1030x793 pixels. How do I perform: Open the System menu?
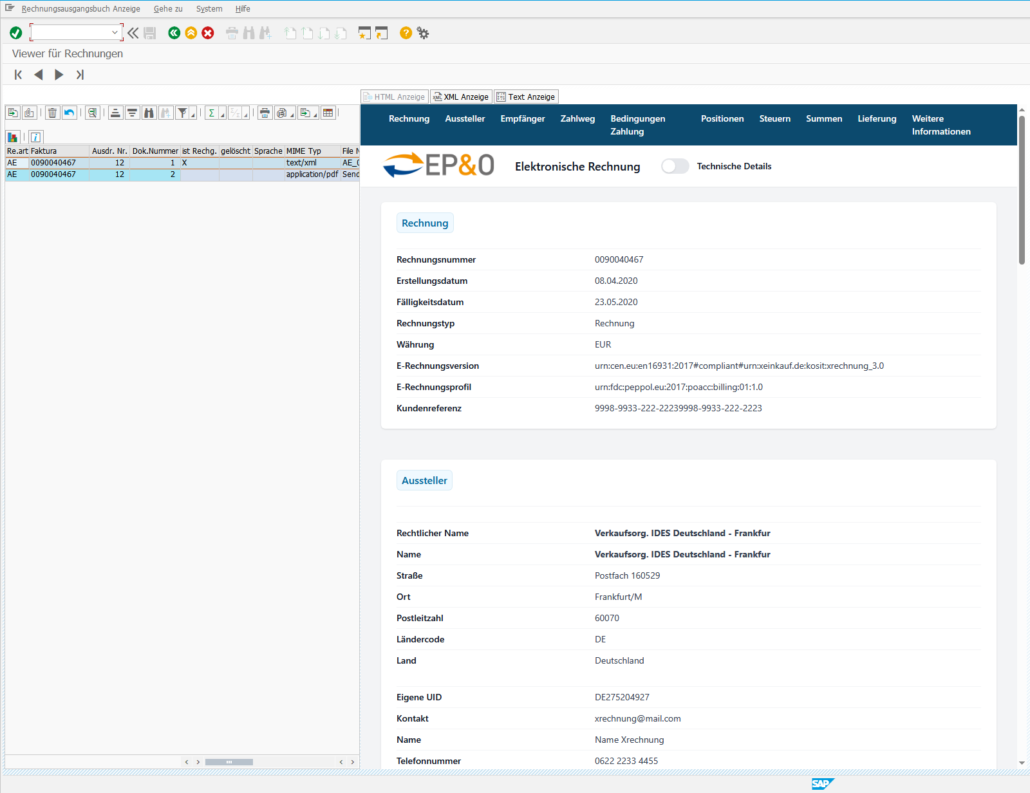tap(209, 9)
